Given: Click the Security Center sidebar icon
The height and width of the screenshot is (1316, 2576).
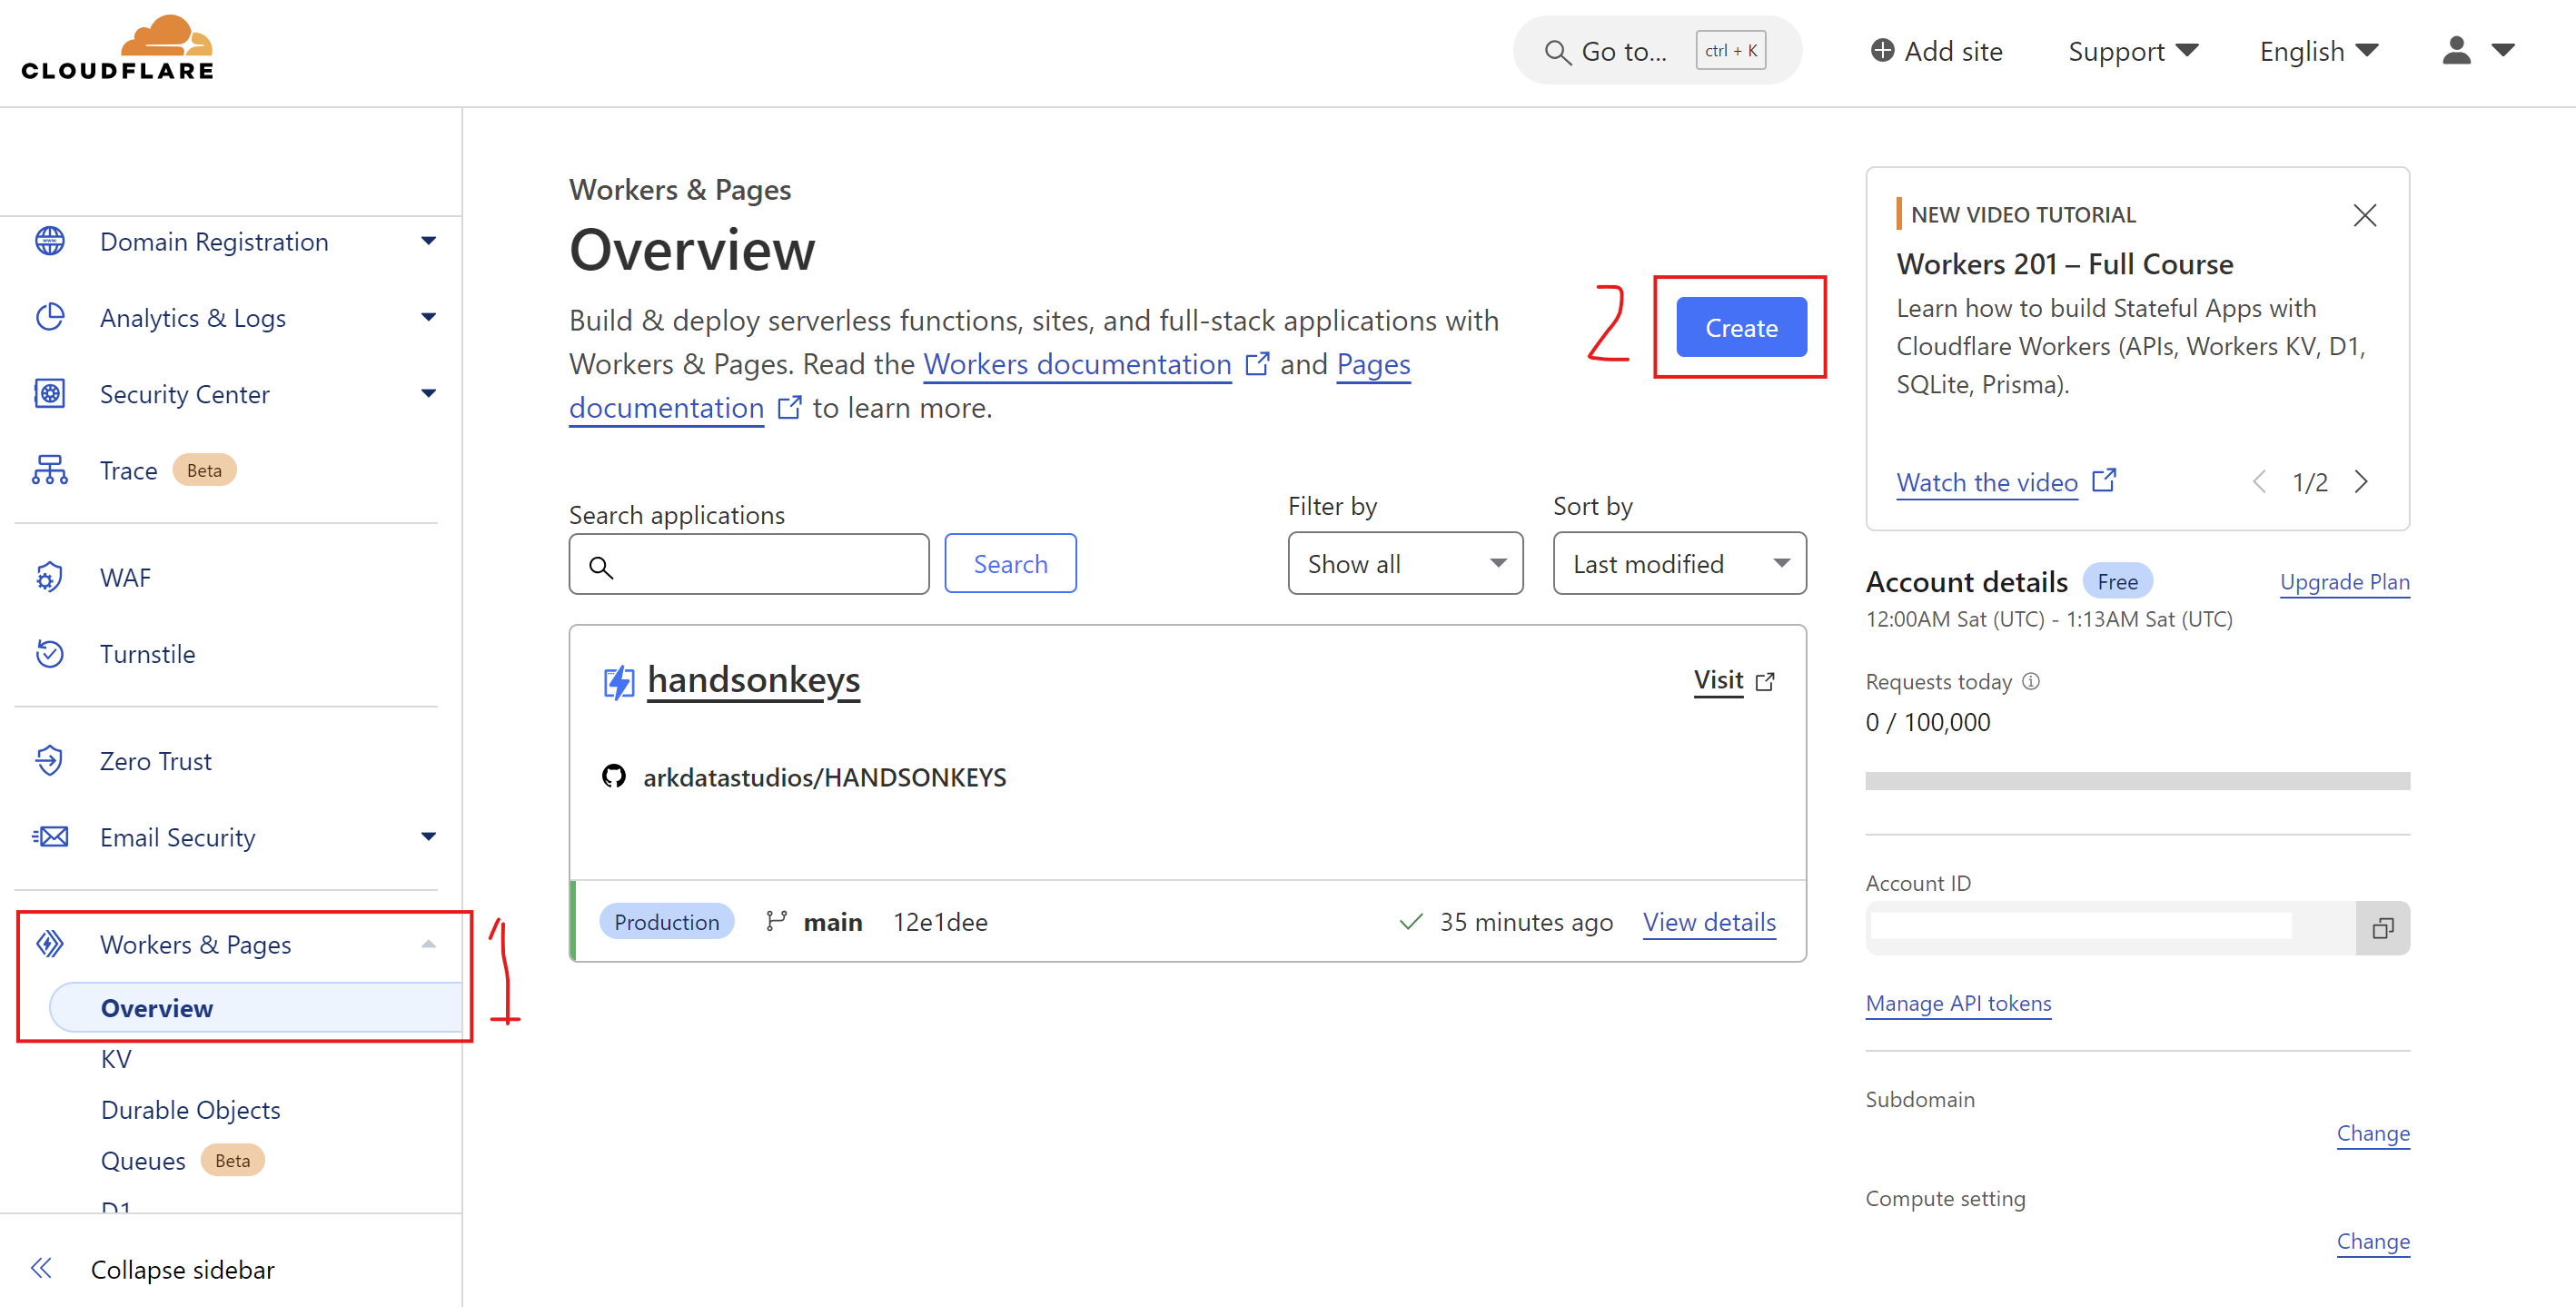Looking at the screenshot, I should 49,394.
